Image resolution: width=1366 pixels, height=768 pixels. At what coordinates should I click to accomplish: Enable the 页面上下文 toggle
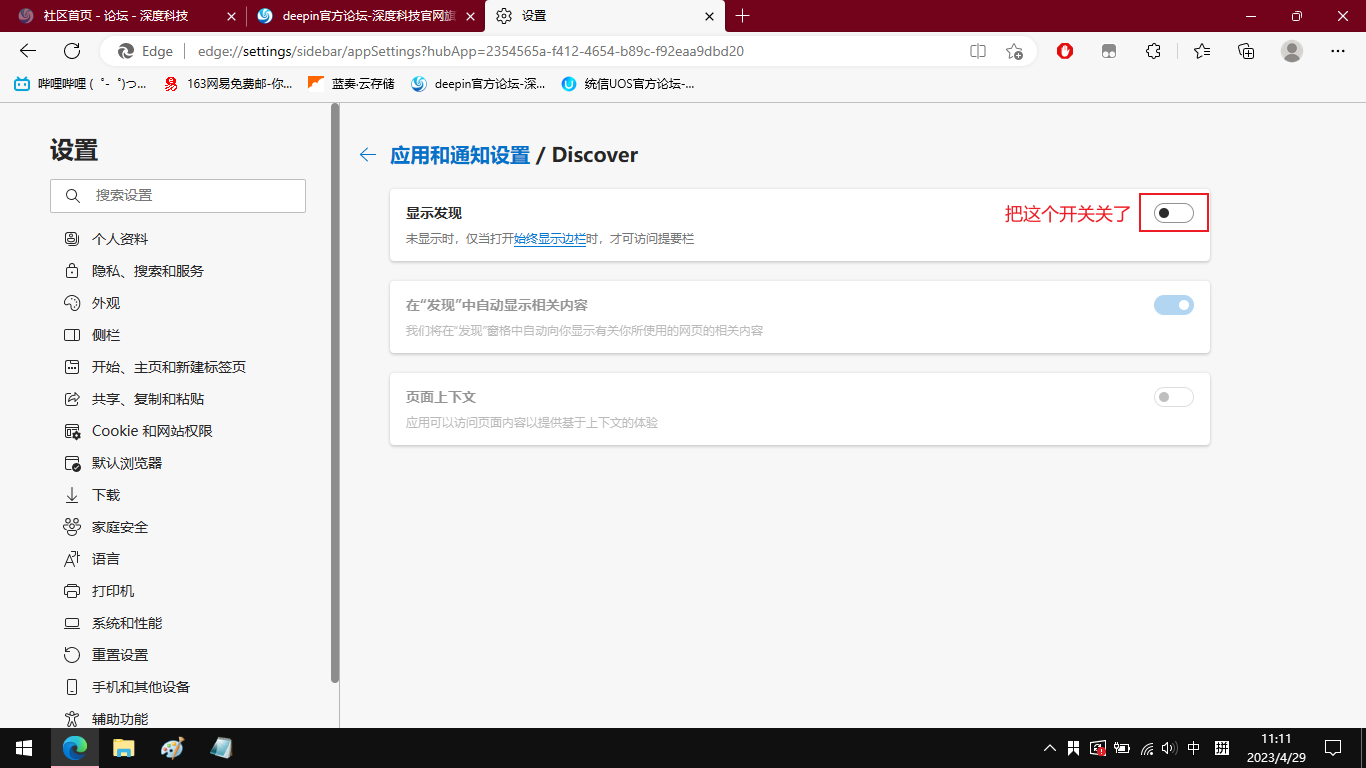pyautogui.click(x=1172, y=397)
